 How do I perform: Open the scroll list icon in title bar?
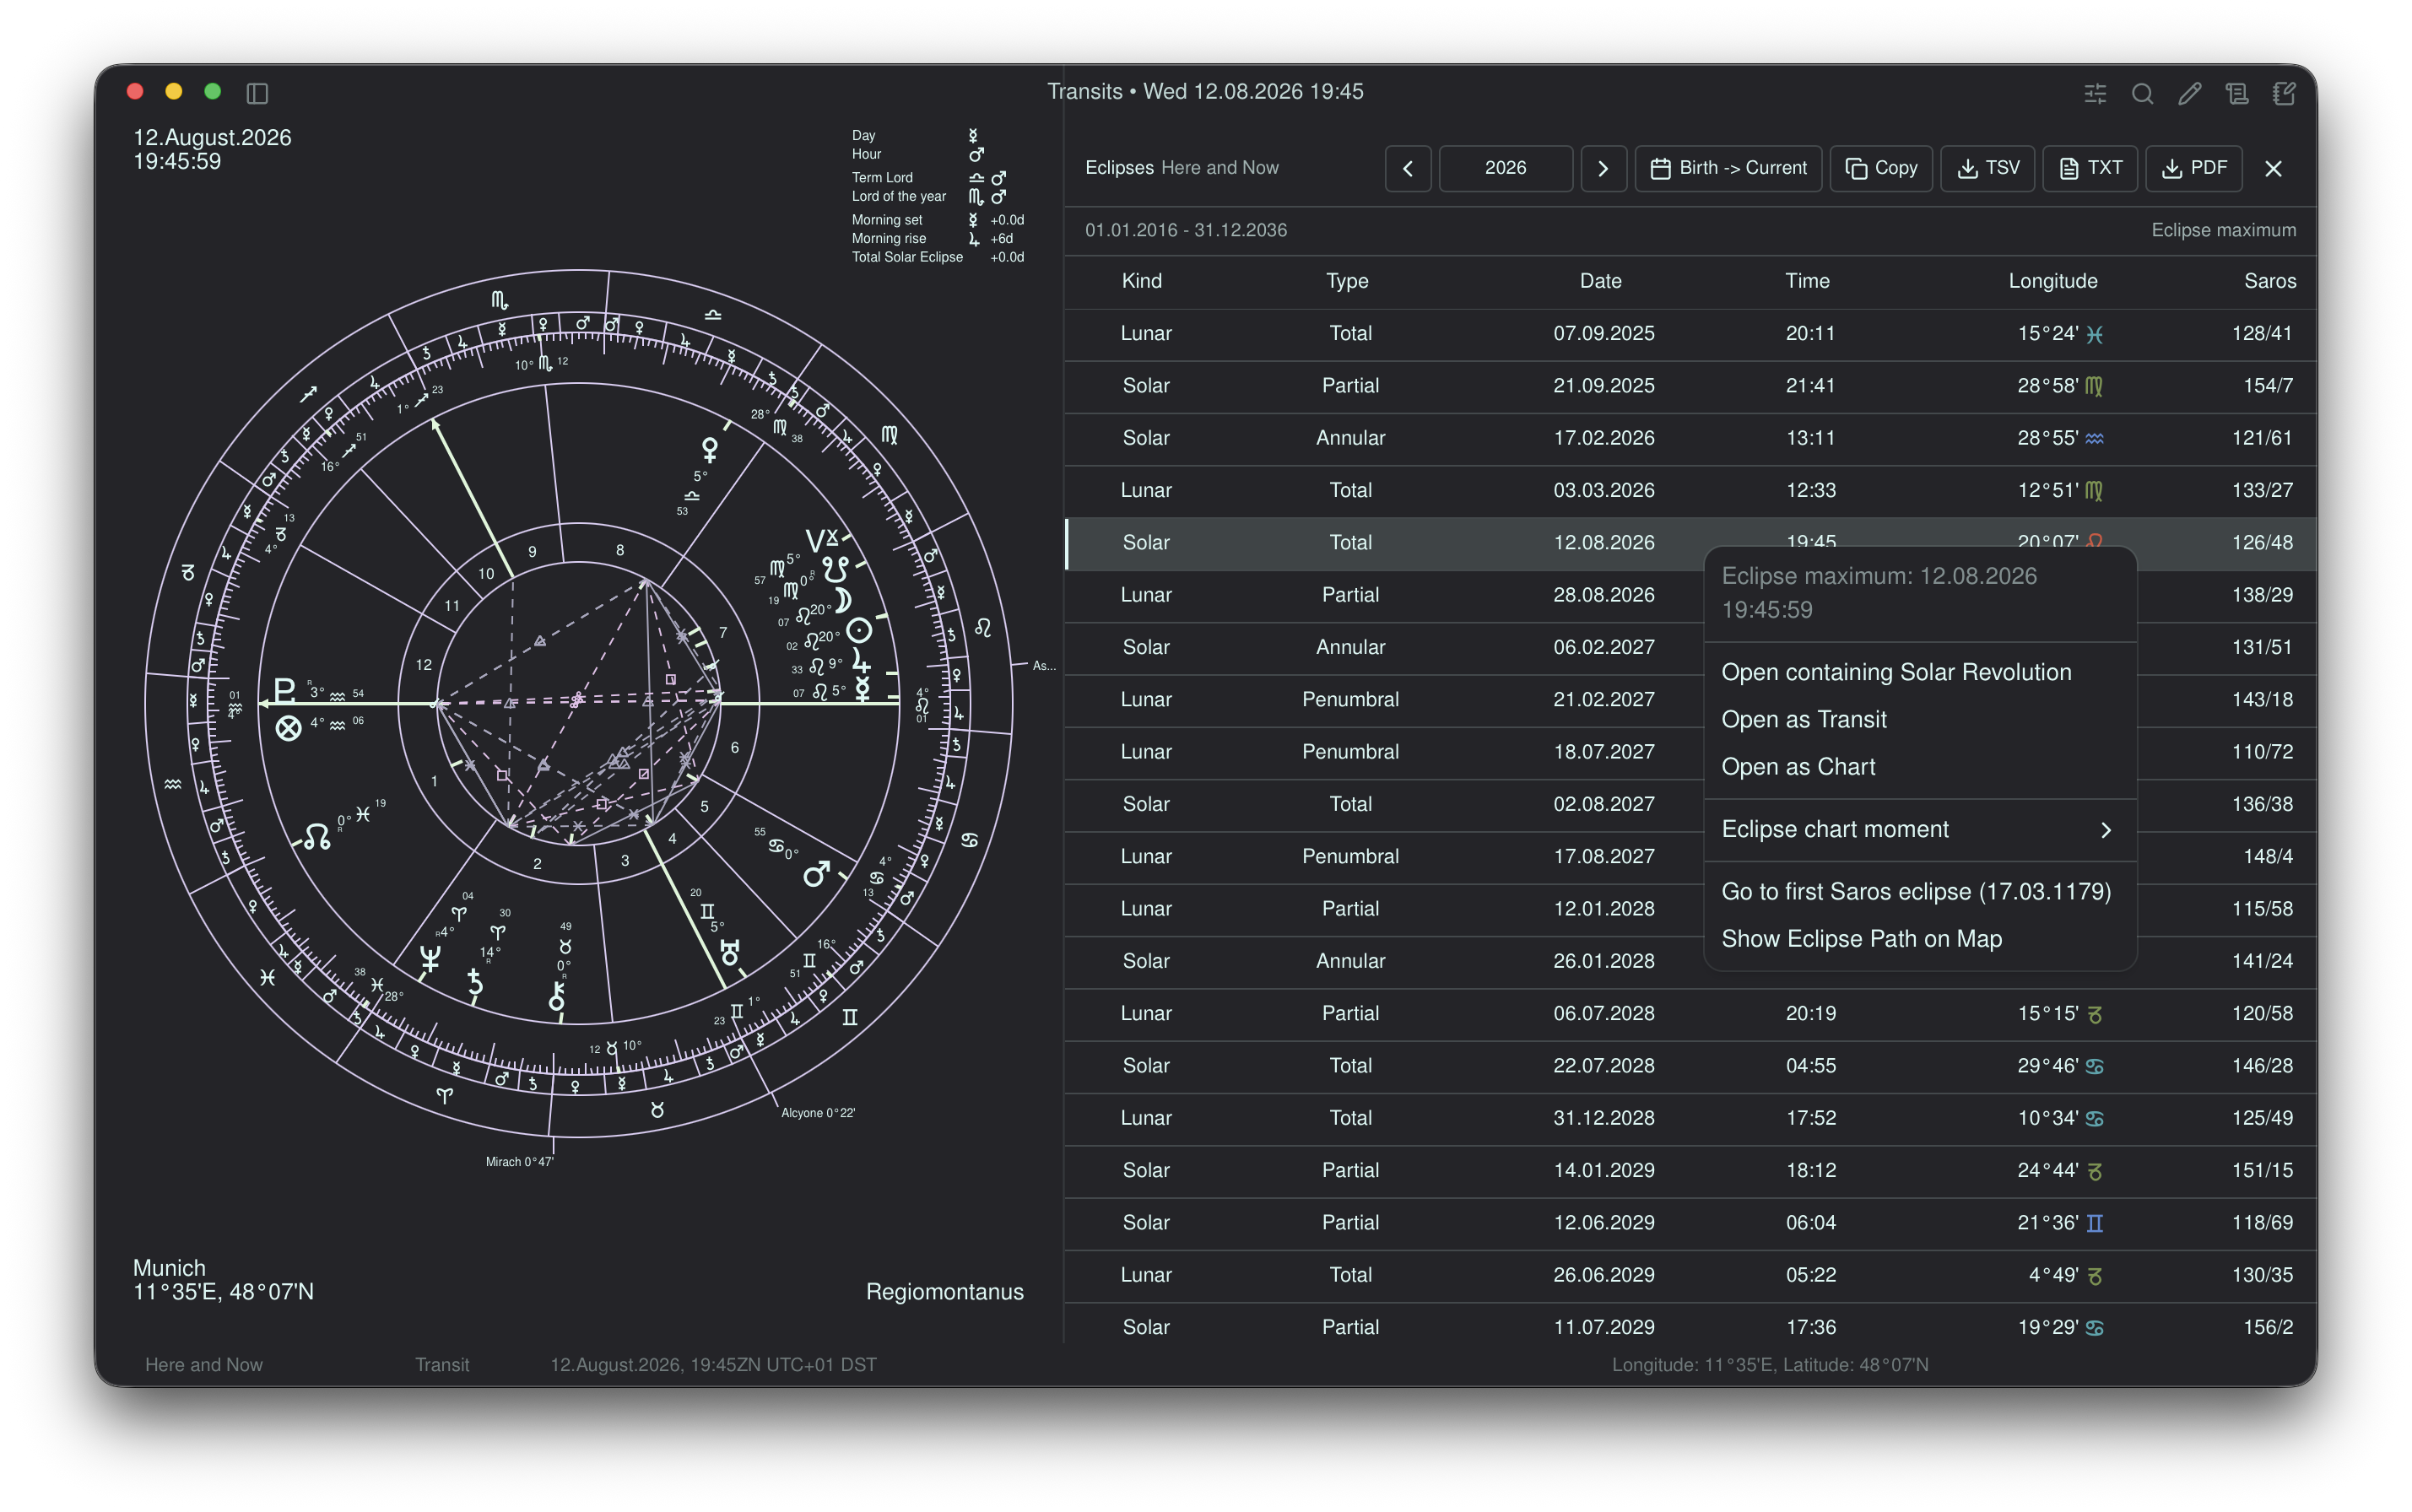[2237, 93]
